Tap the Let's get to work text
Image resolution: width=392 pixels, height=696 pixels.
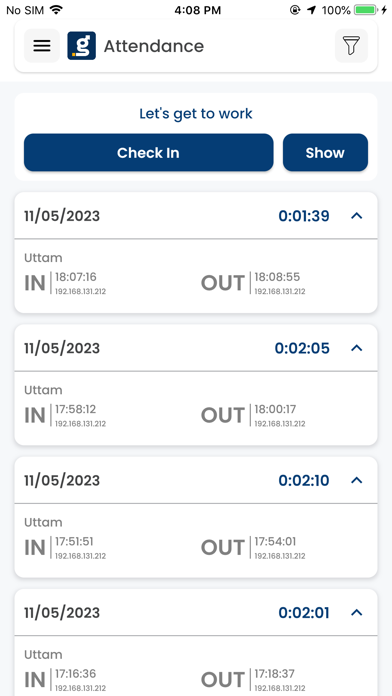[196, 114]
